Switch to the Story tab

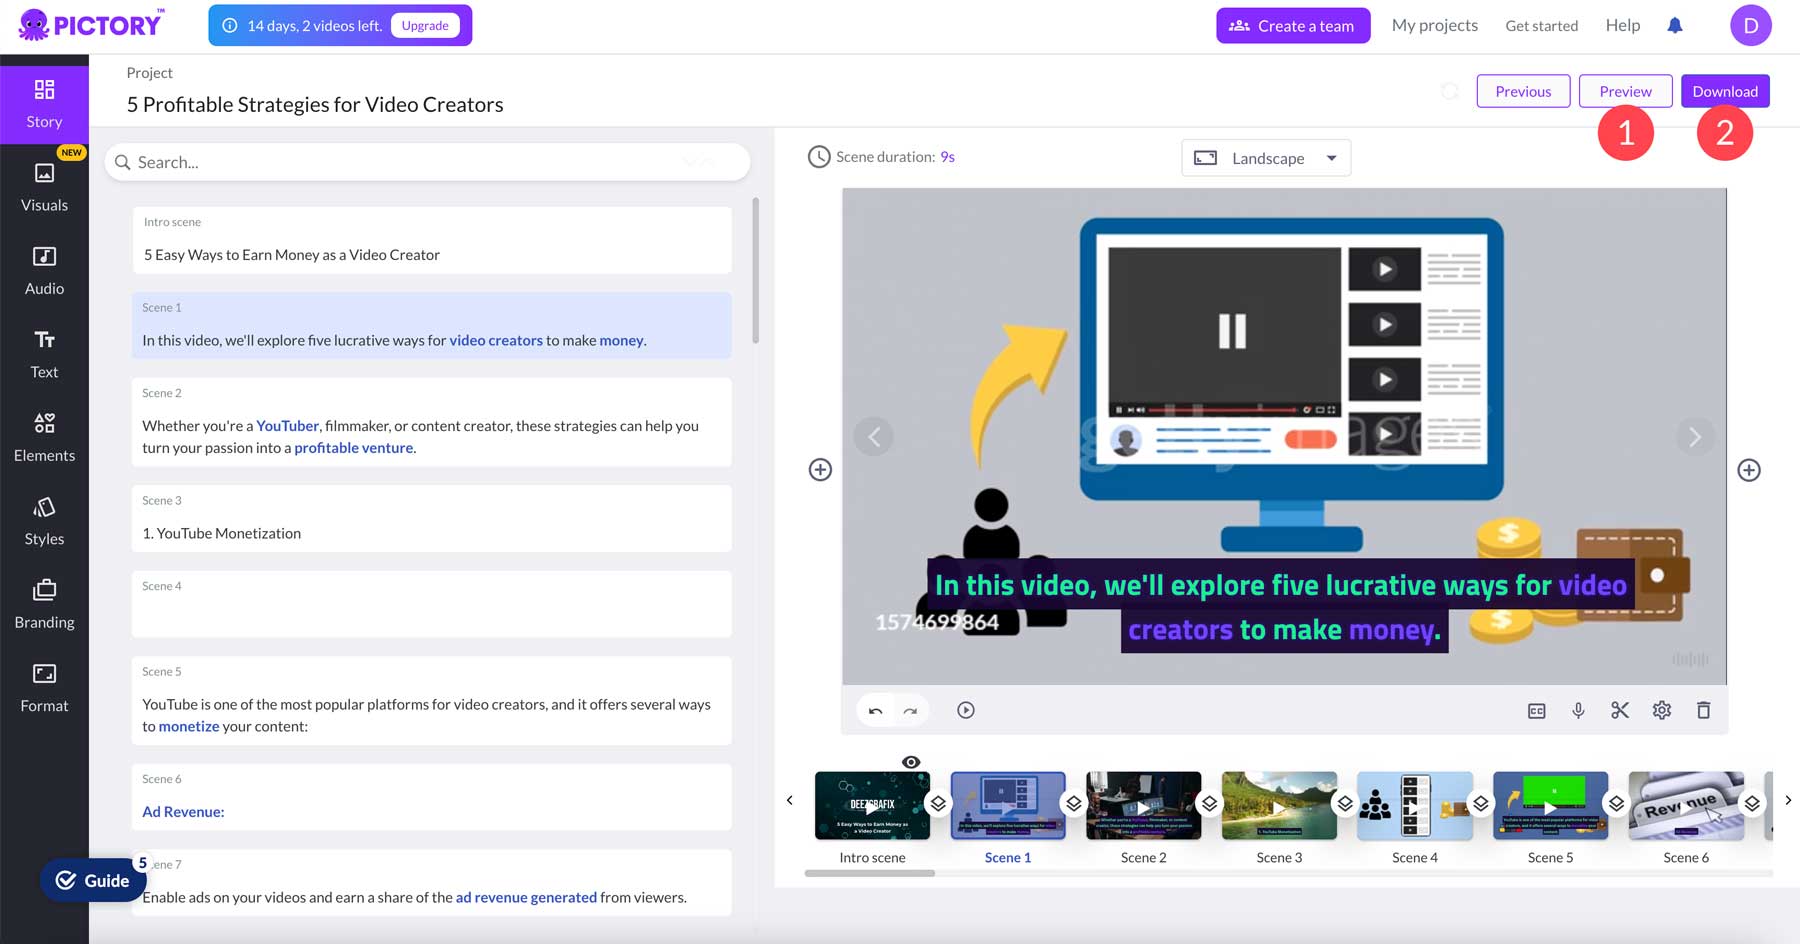point(44,104)
